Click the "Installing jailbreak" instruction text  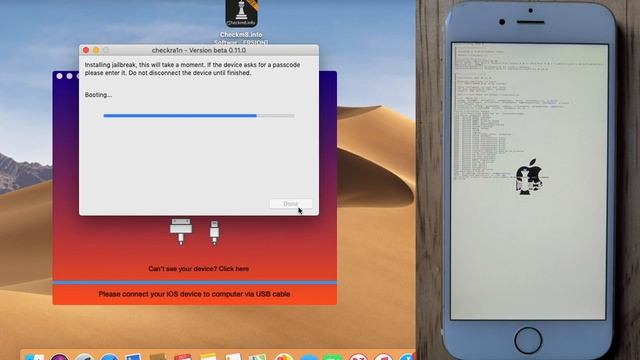[193, 69]
